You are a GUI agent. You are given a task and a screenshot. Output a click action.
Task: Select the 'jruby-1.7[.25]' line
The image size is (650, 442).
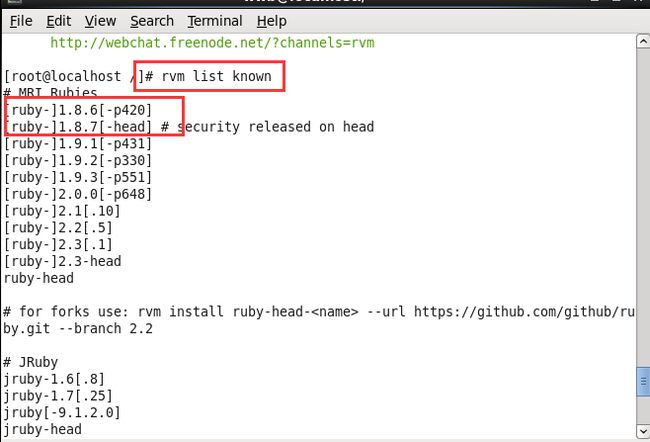coord(58,396)
